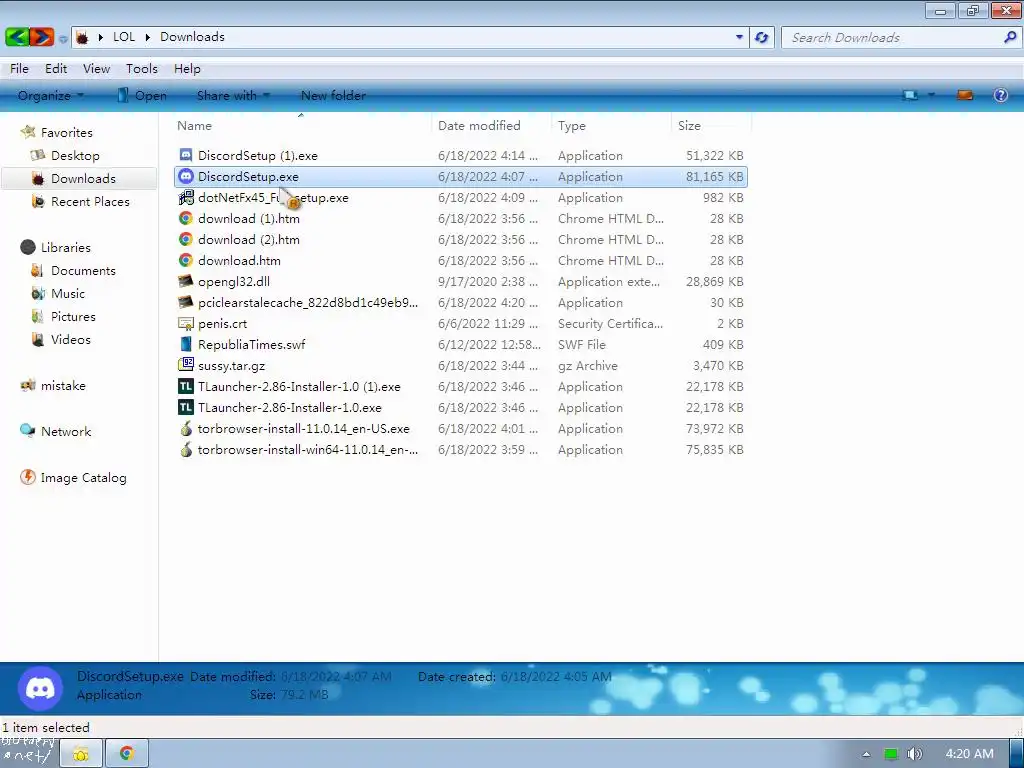This screenshot has height=768, width=1024.
Task: Go back with the green arrow button
Action: click(17, 37)
